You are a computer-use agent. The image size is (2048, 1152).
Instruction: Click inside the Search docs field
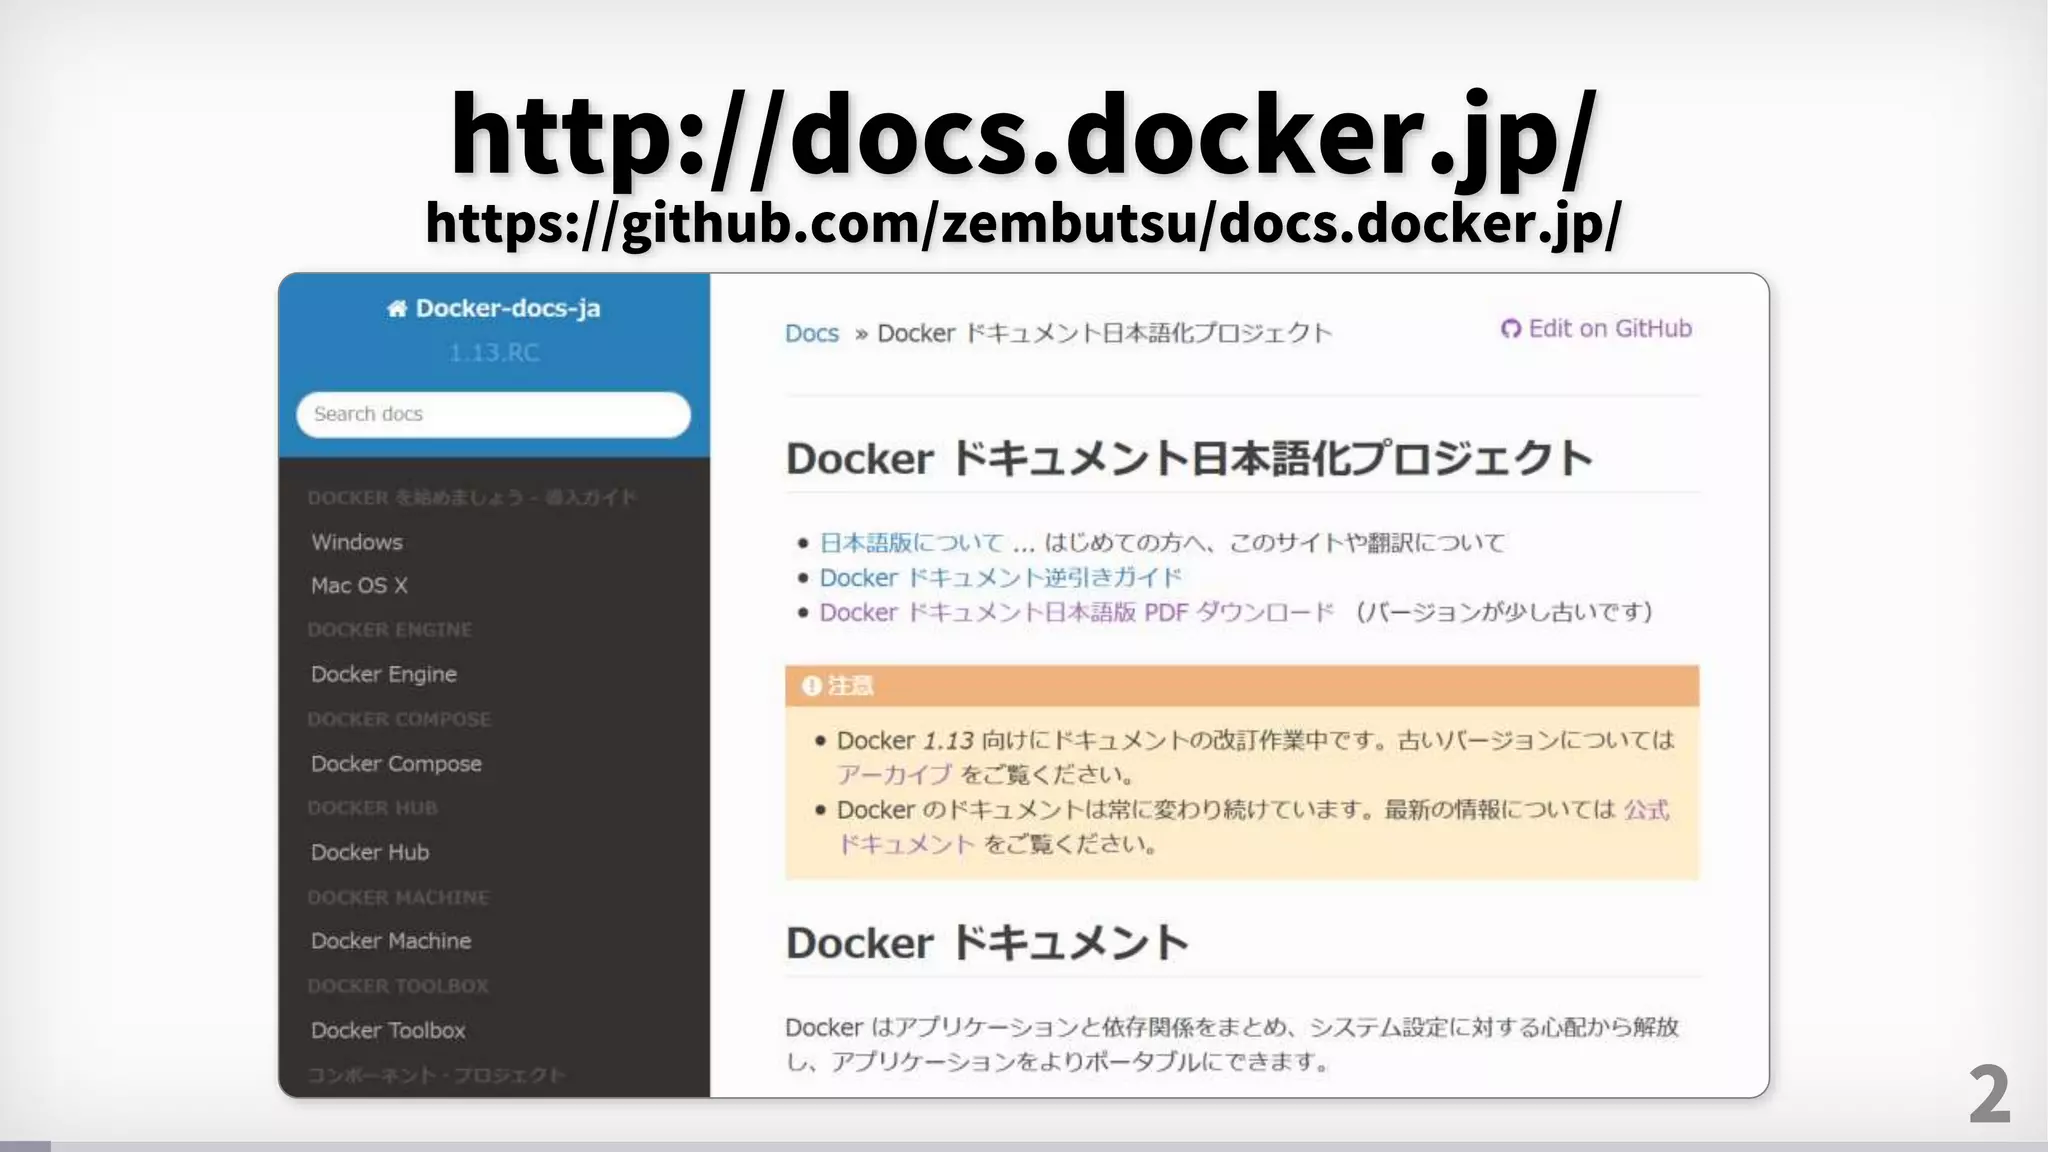pos(493,414)
